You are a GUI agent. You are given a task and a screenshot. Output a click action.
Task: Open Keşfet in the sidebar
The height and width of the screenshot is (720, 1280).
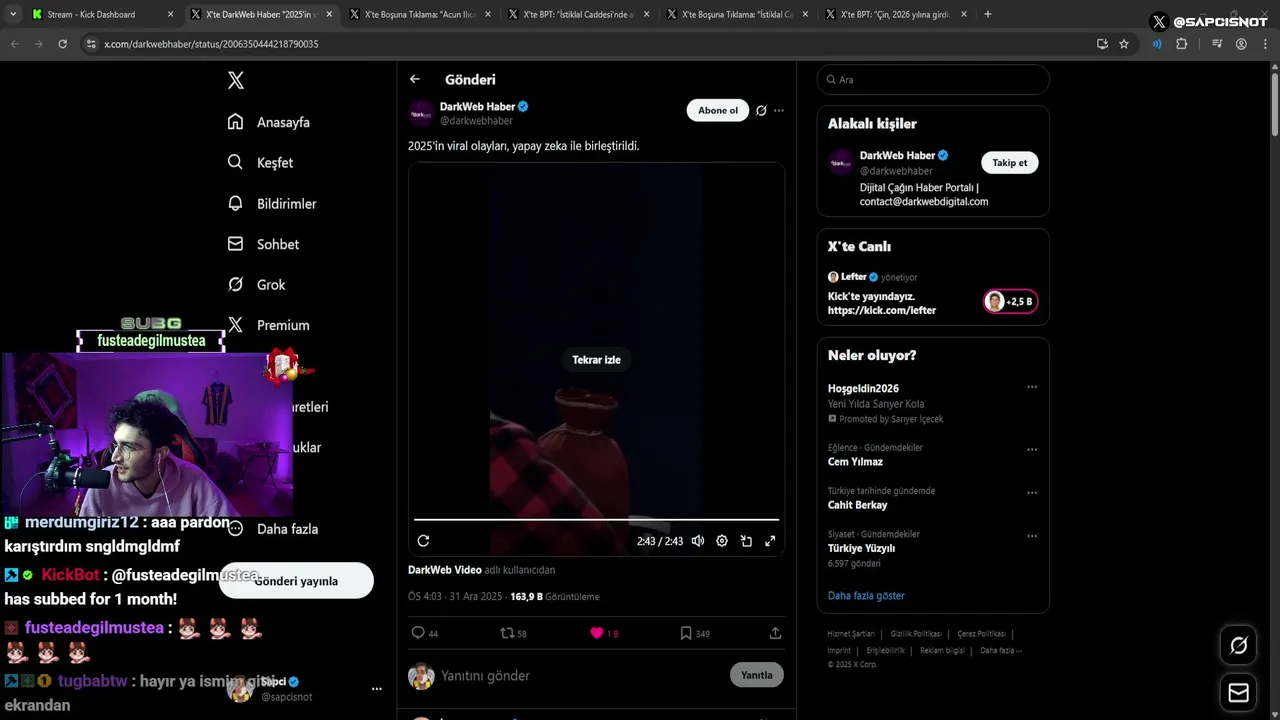click(x=260, y=162)
